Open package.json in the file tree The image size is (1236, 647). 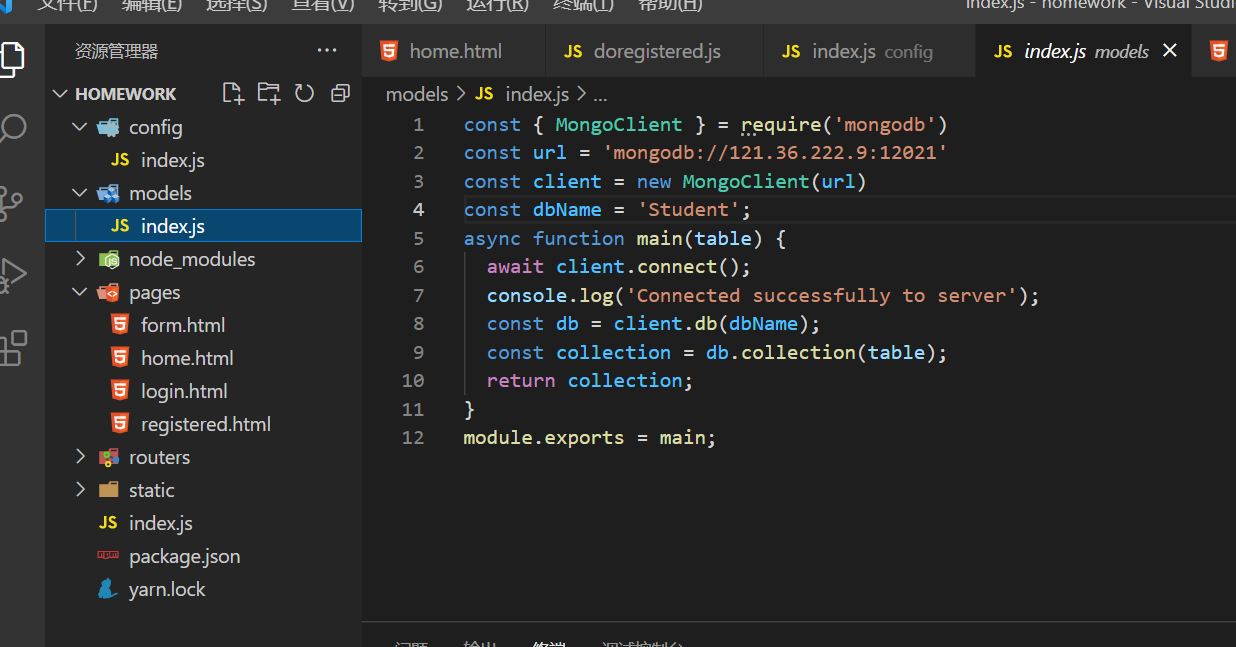point(184,556)
